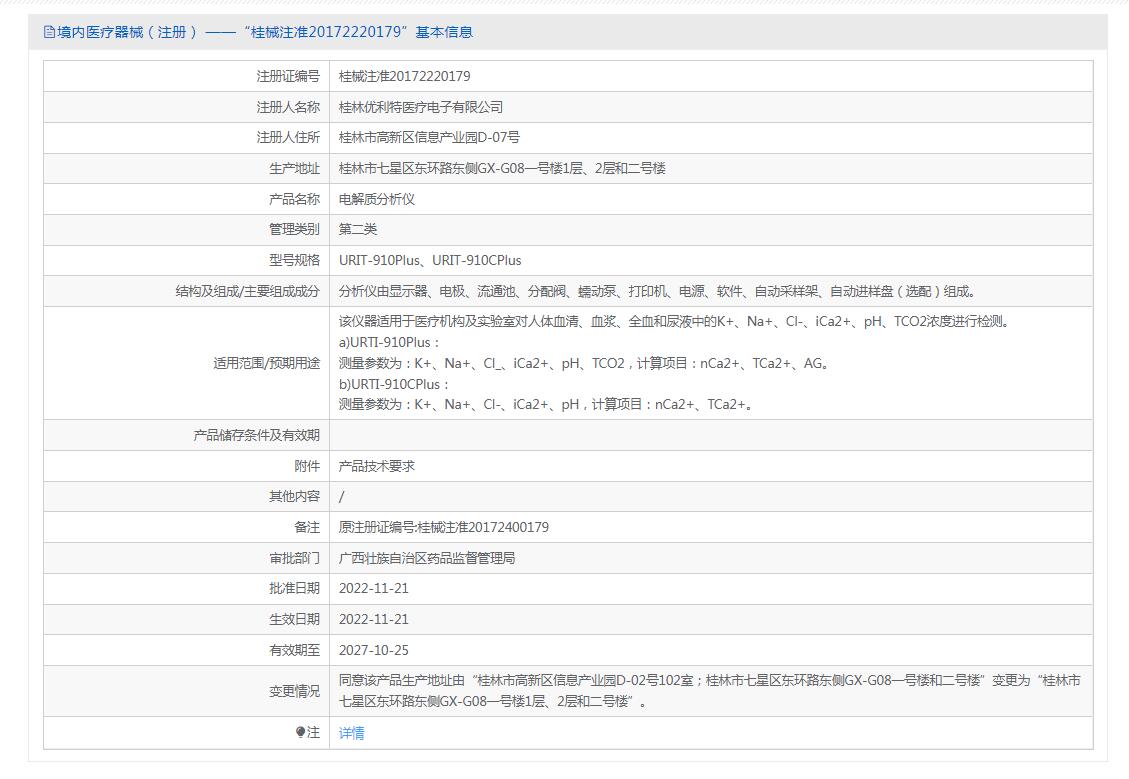Screen dimensions: 1129x779
Task: Click the empty 产品储存条件及有效期 value cell
Action: pos(710,435)
